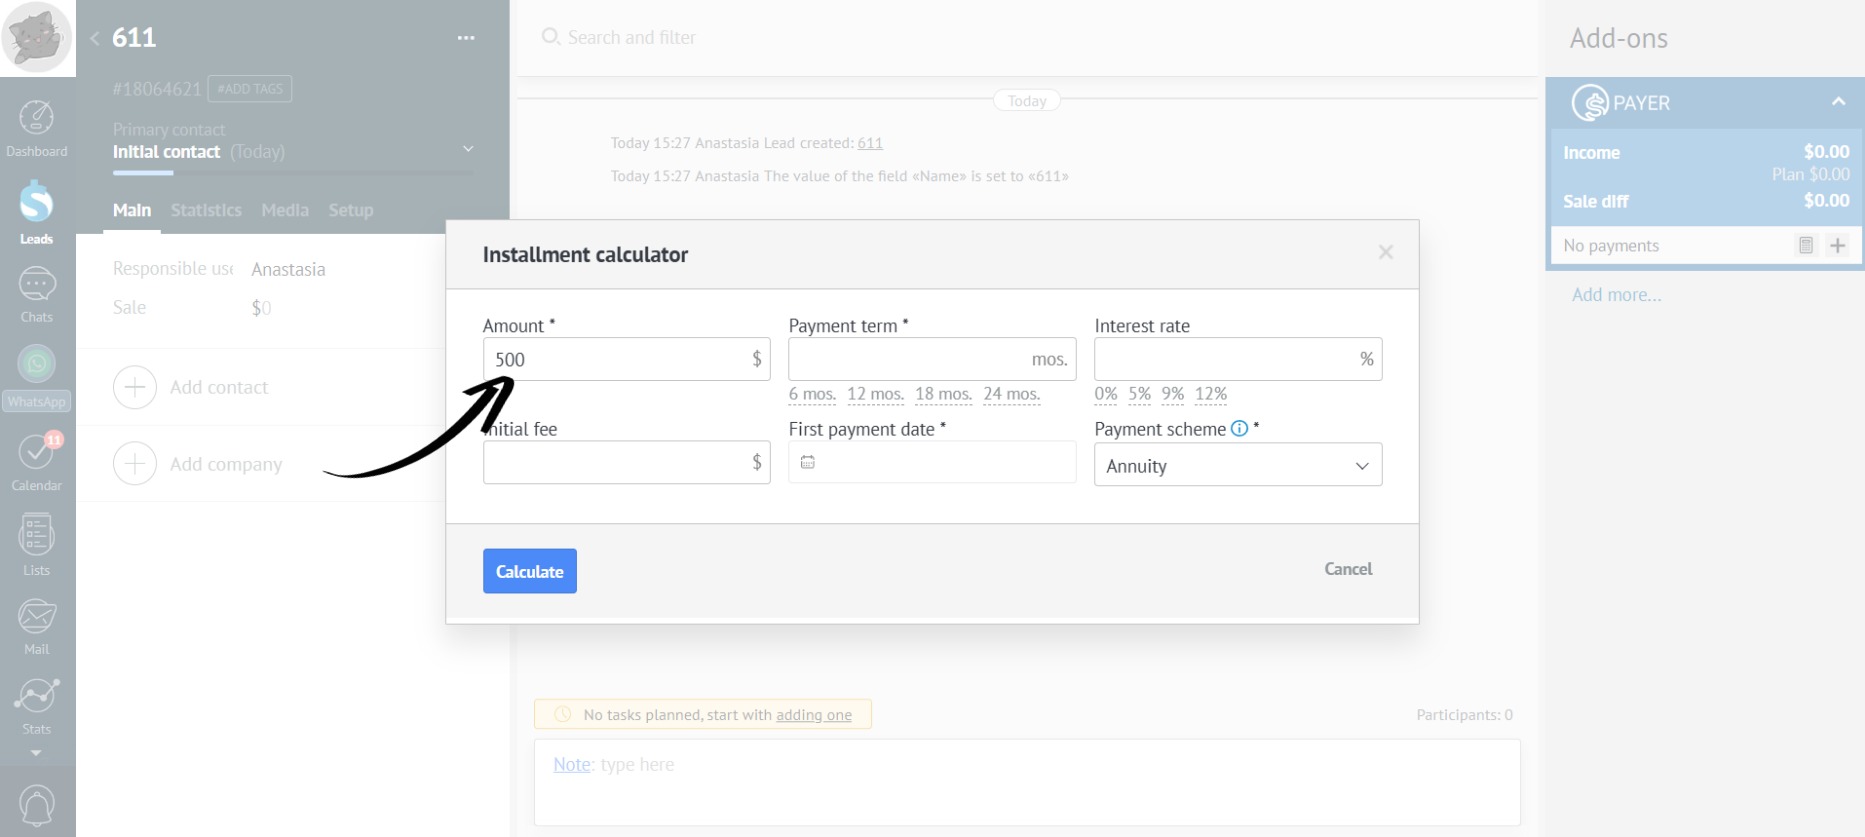
Task: Expand the Initial contact stage dropdown
Action: point(468,150)
